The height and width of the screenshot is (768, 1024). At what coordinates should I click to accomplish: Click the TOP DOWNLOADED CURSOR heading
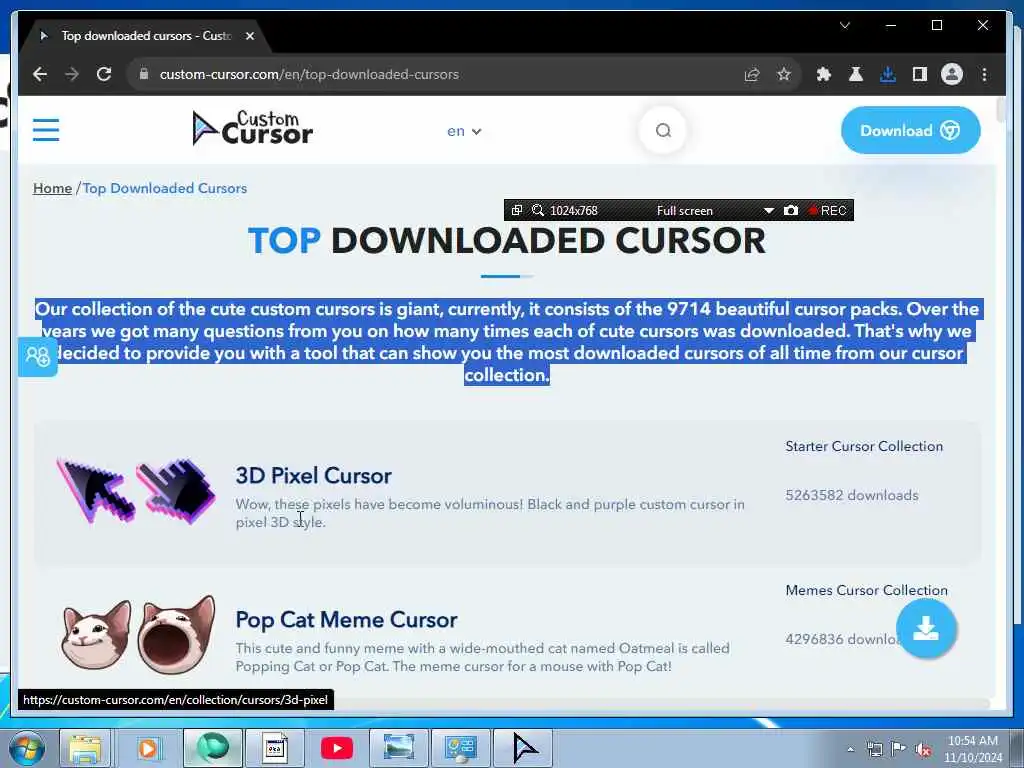pyautogui.click(x=507, y=241)
